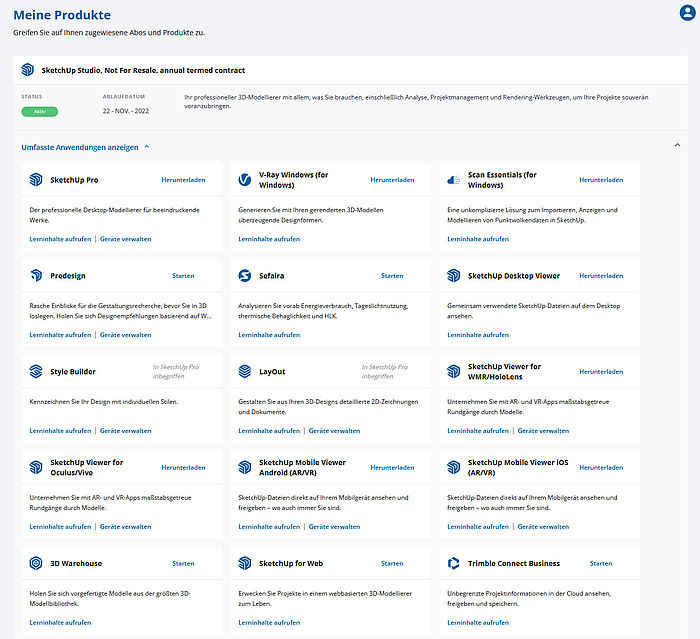Open 'Geräte verwalten' for Oculus/Vive viewer
The image size is (700, 639).
click(125, 526)
